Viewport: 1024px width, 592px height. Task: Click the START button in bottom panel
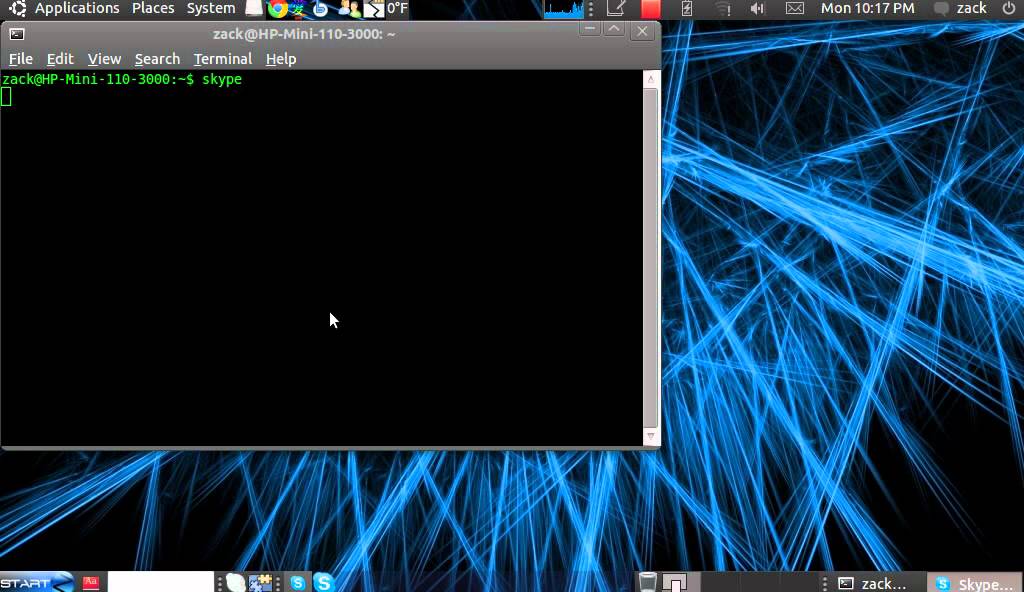37,582
